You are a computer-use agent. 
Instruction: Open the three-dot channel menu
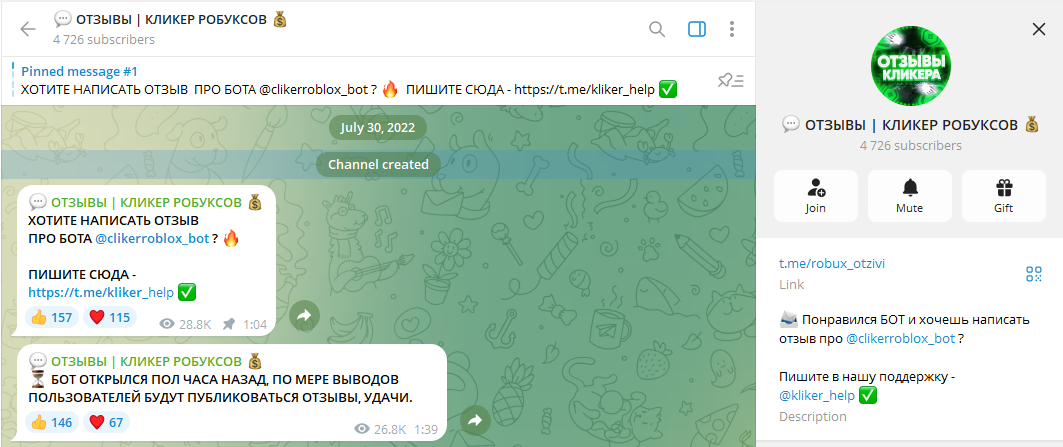[731, 29]
